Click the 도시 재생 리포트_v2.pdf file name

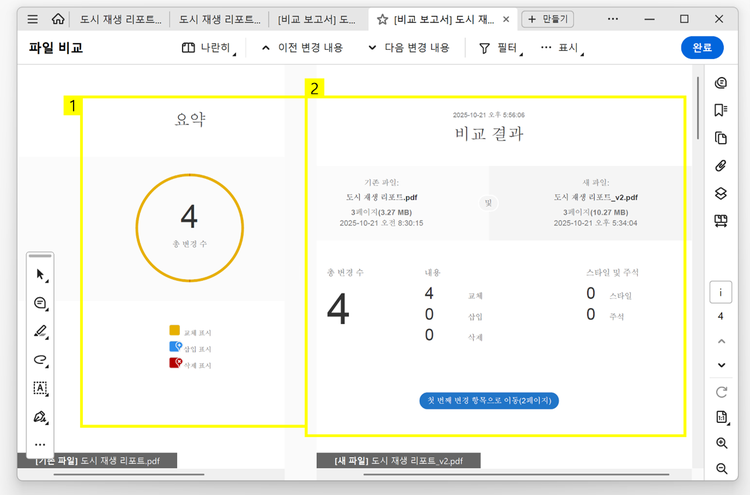596,197
